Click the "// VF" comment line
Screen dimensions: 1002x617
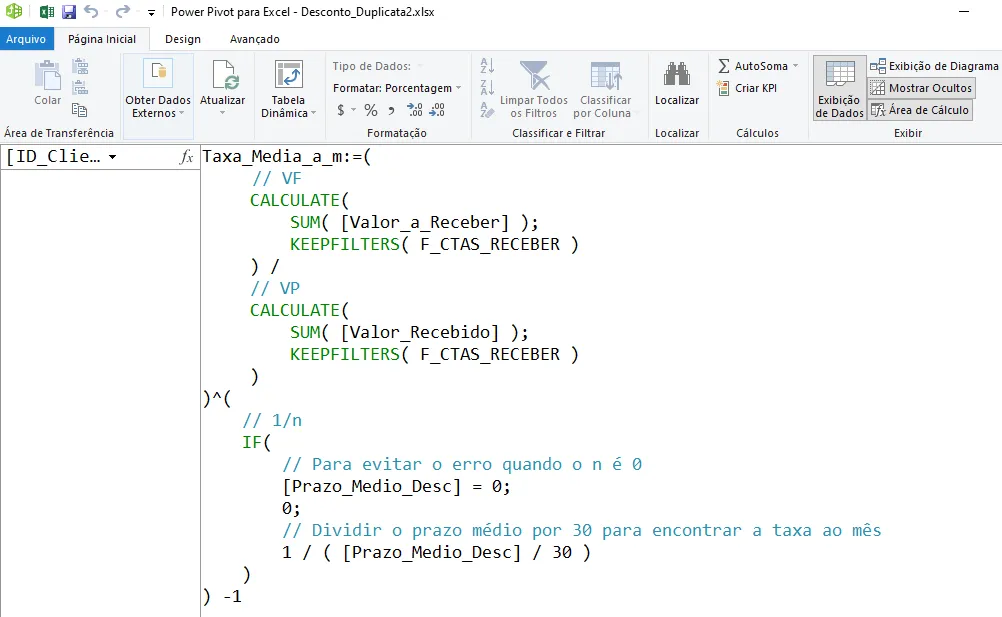click(276, 178)
